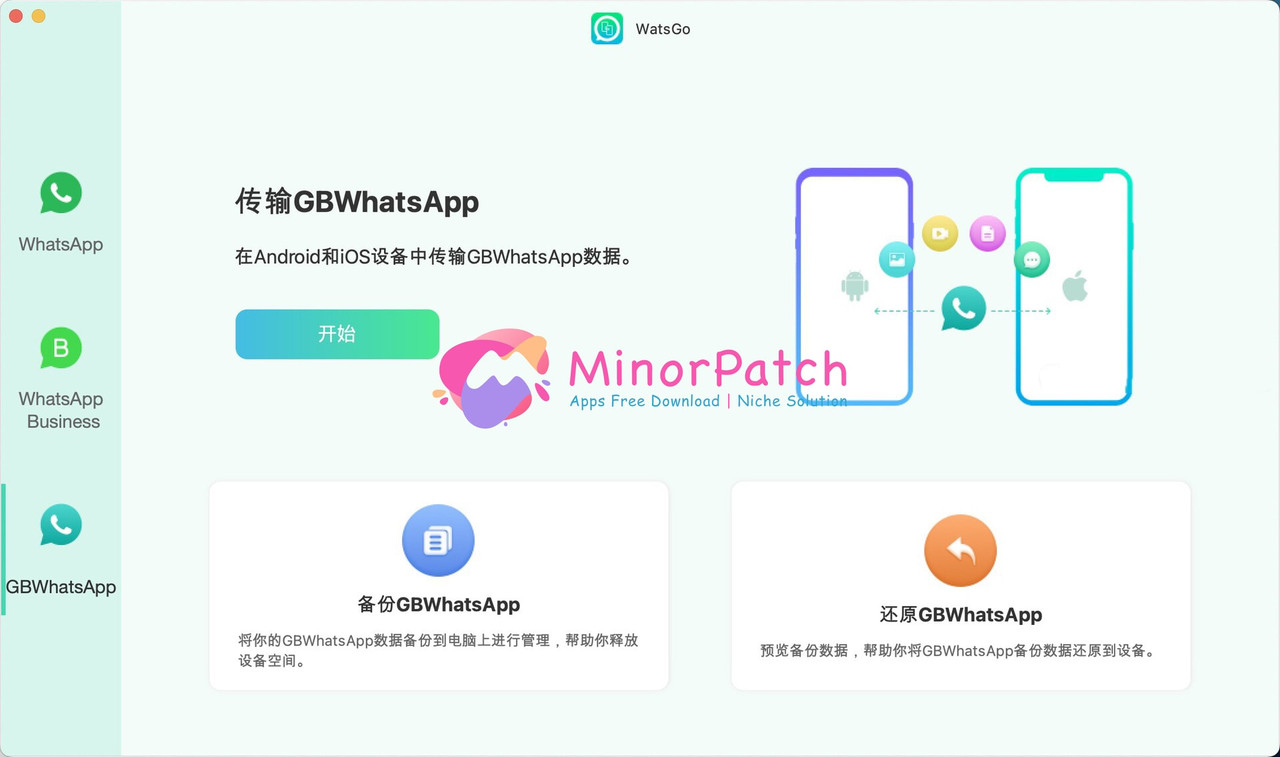Click the phone bubble between the phones
Viewport: 1280px width, 757px height.
coord(963,309)
